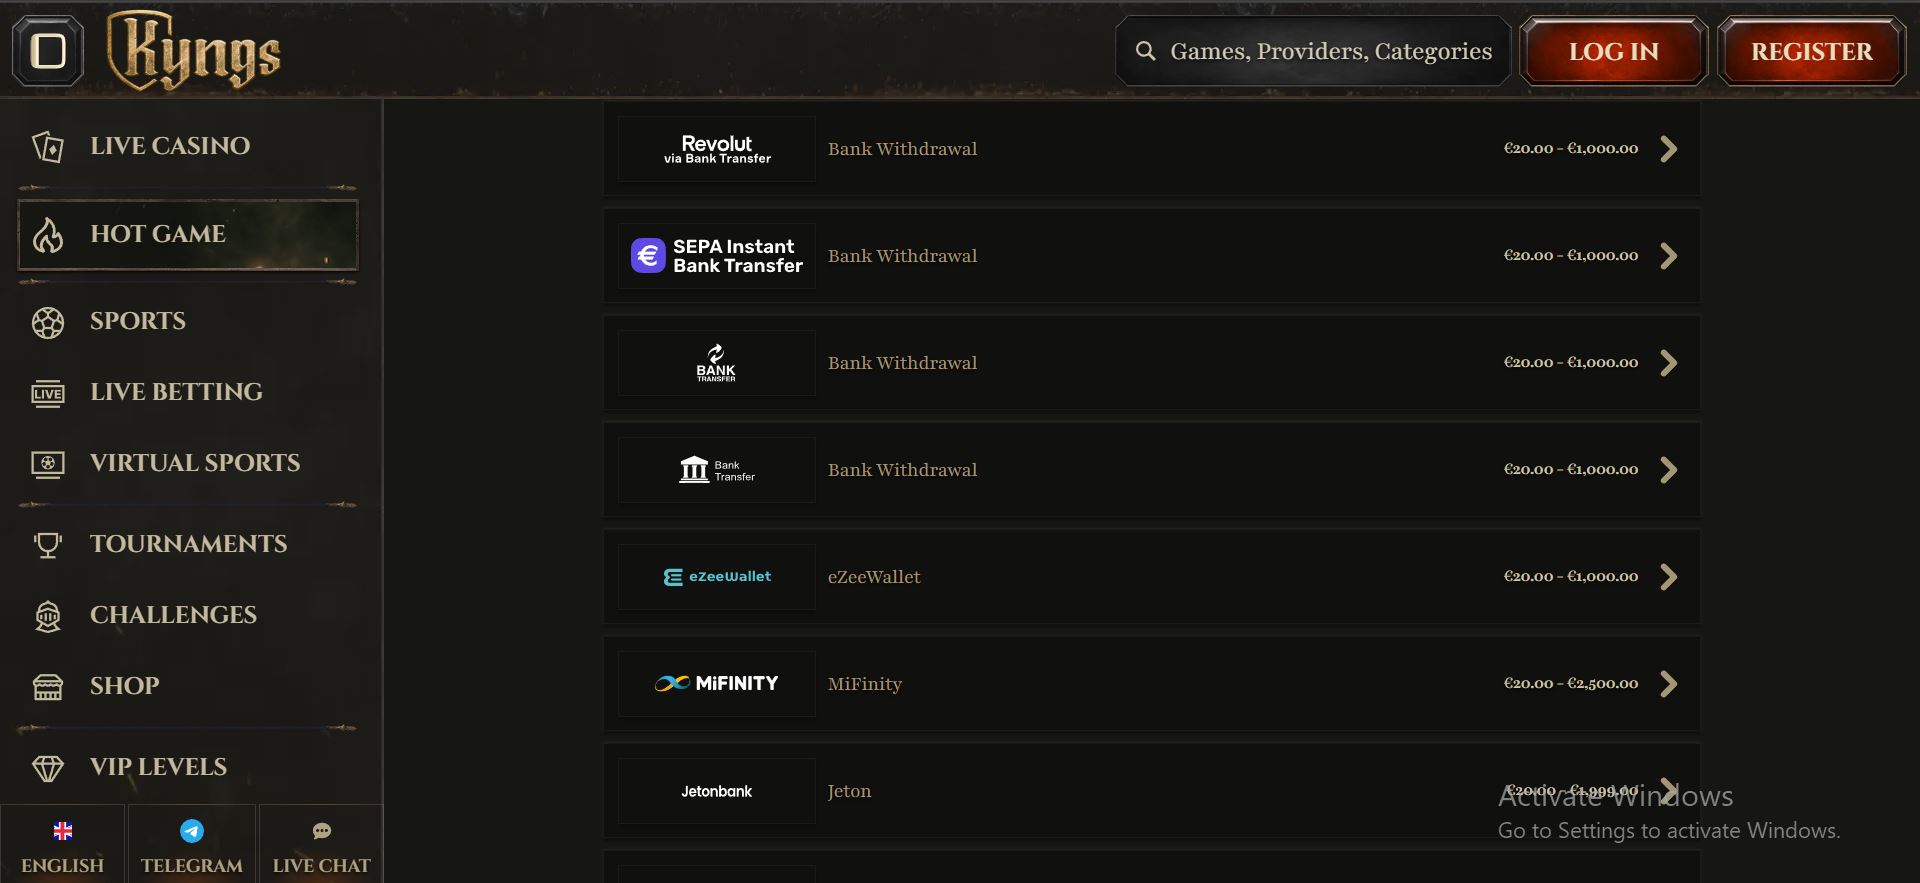1920x883 pixels.
Task: Select the Tournaments trophy icon
Action: point(48,545)
